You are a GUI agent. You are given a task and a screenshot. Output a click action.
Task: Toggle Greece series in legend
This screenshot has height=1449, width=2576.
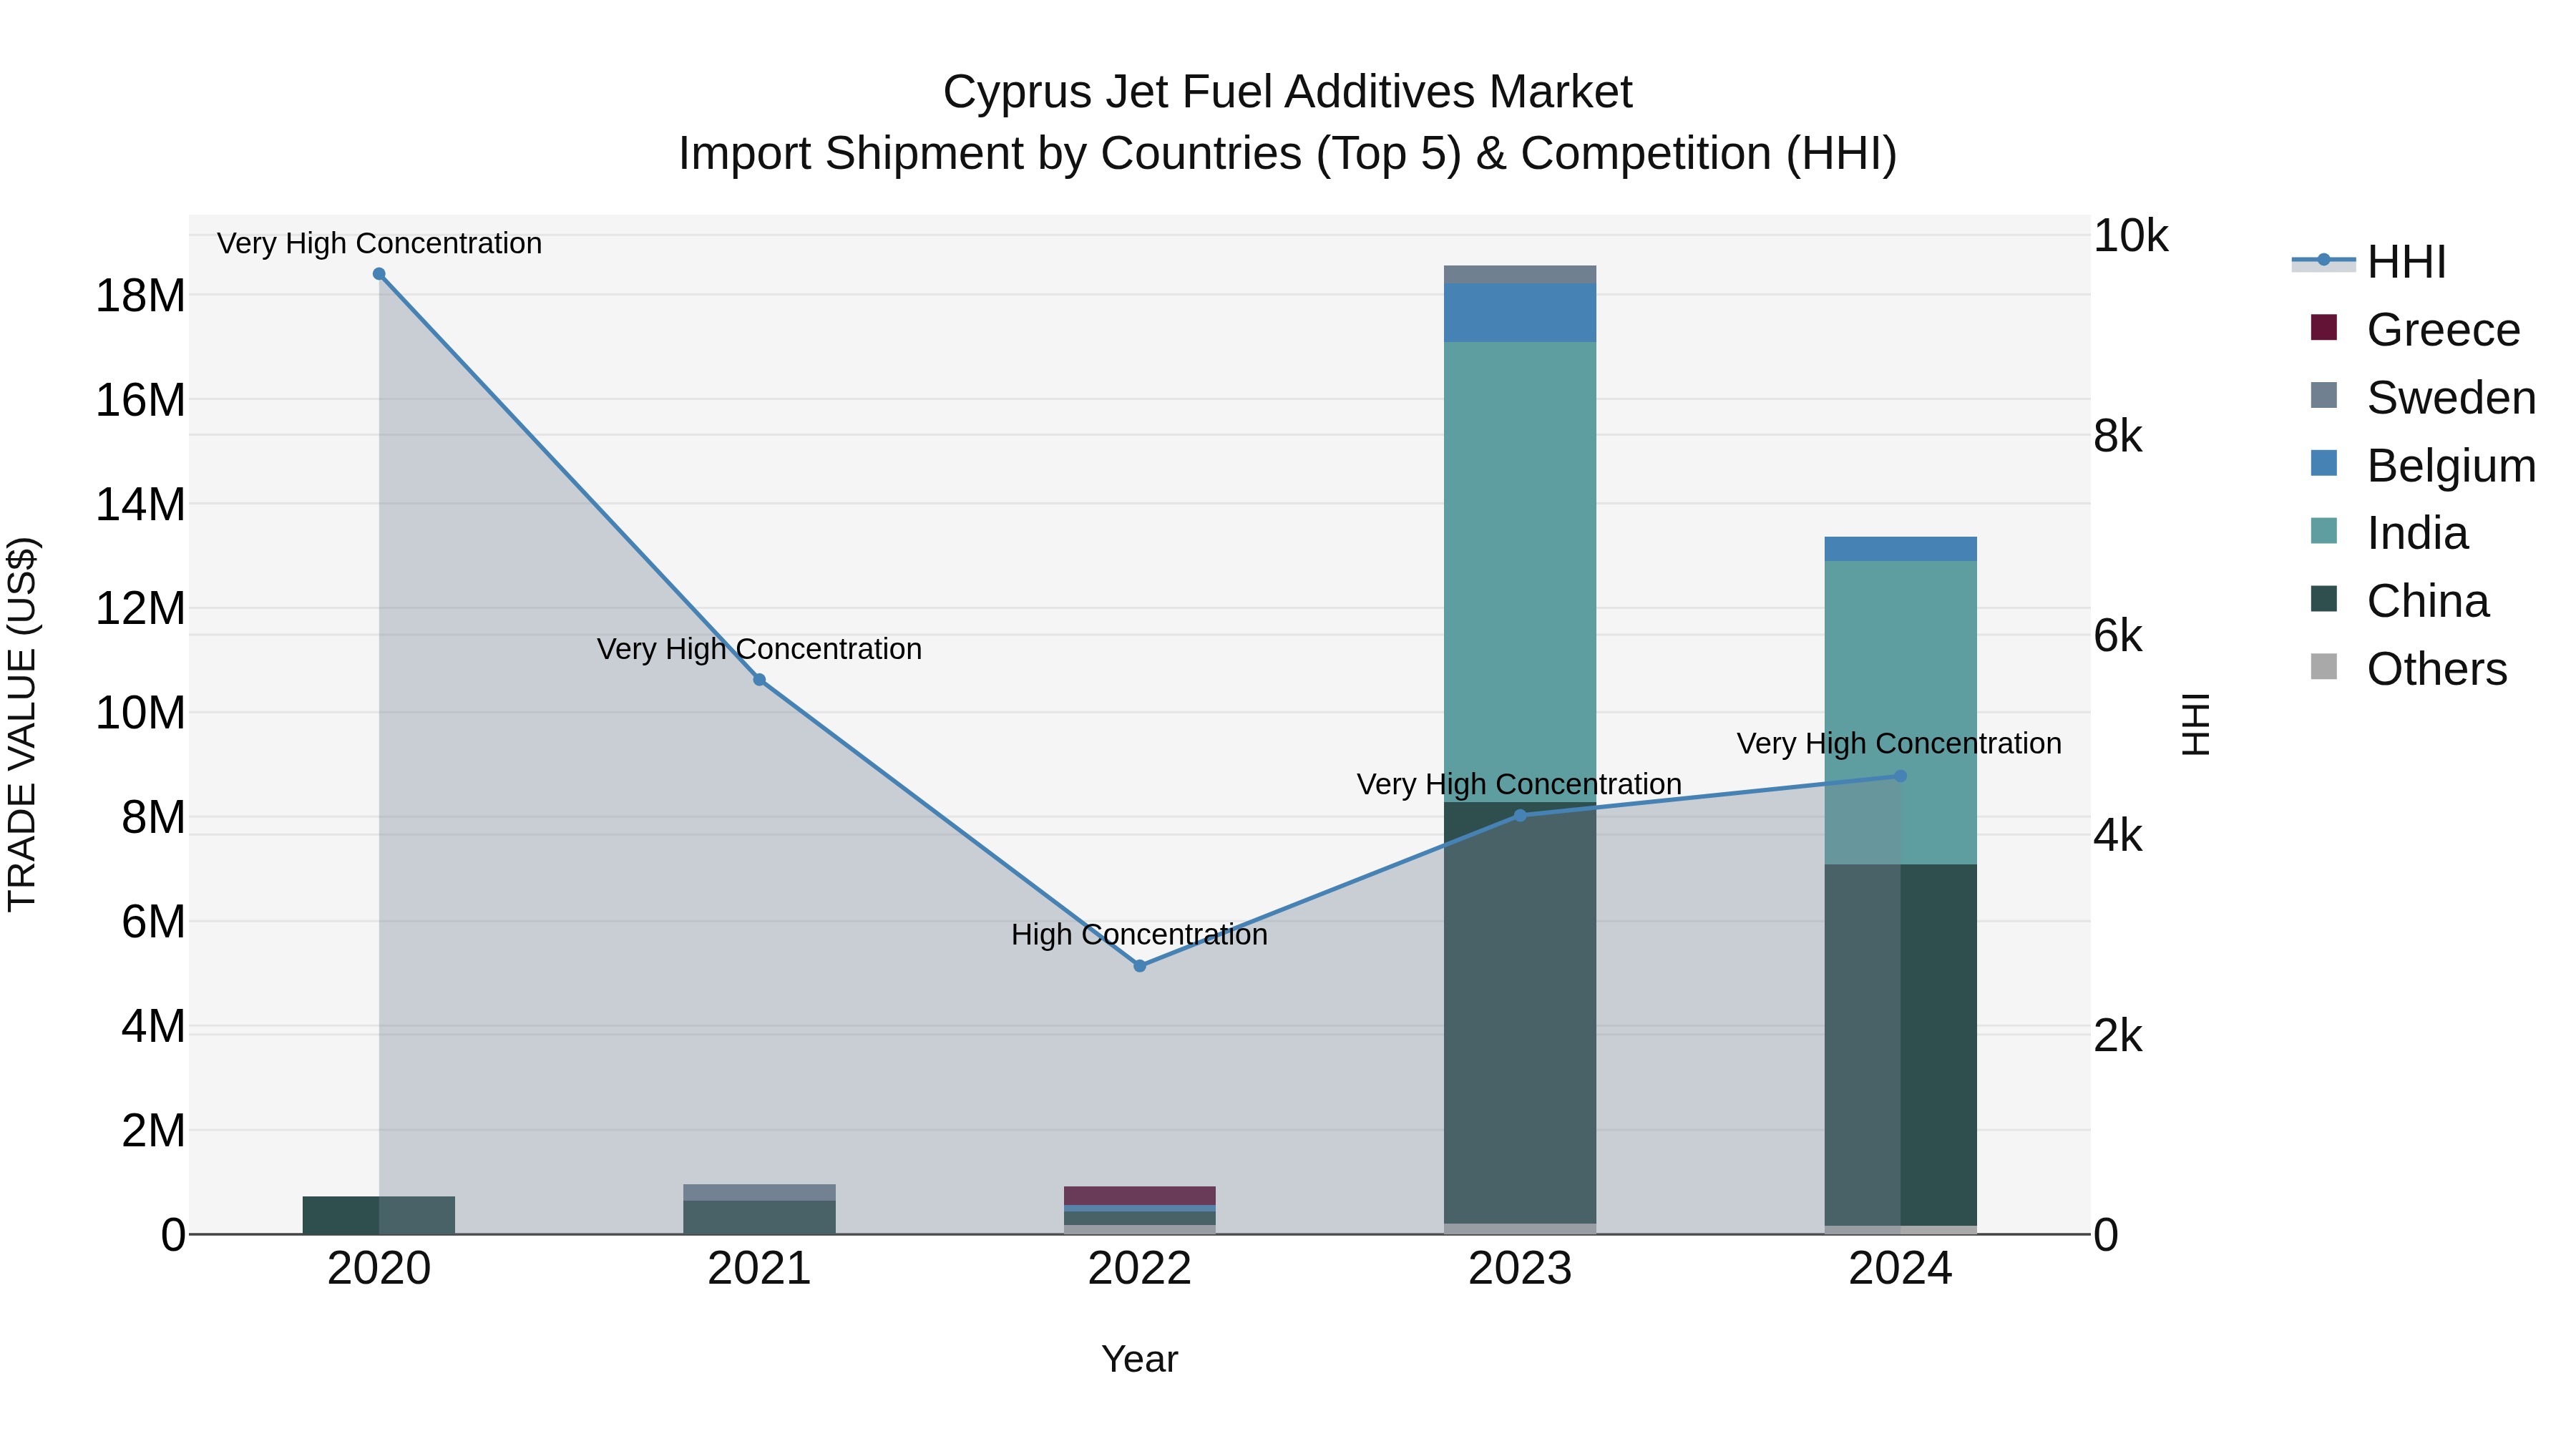pos(2416,330)
